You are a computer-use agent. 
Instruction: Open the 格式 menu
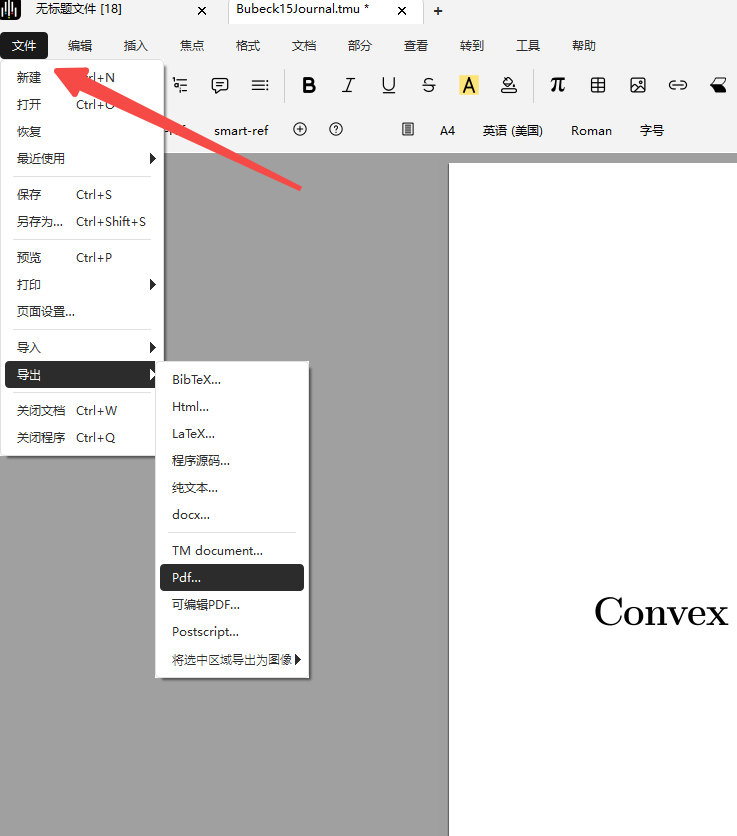[247, 46]
